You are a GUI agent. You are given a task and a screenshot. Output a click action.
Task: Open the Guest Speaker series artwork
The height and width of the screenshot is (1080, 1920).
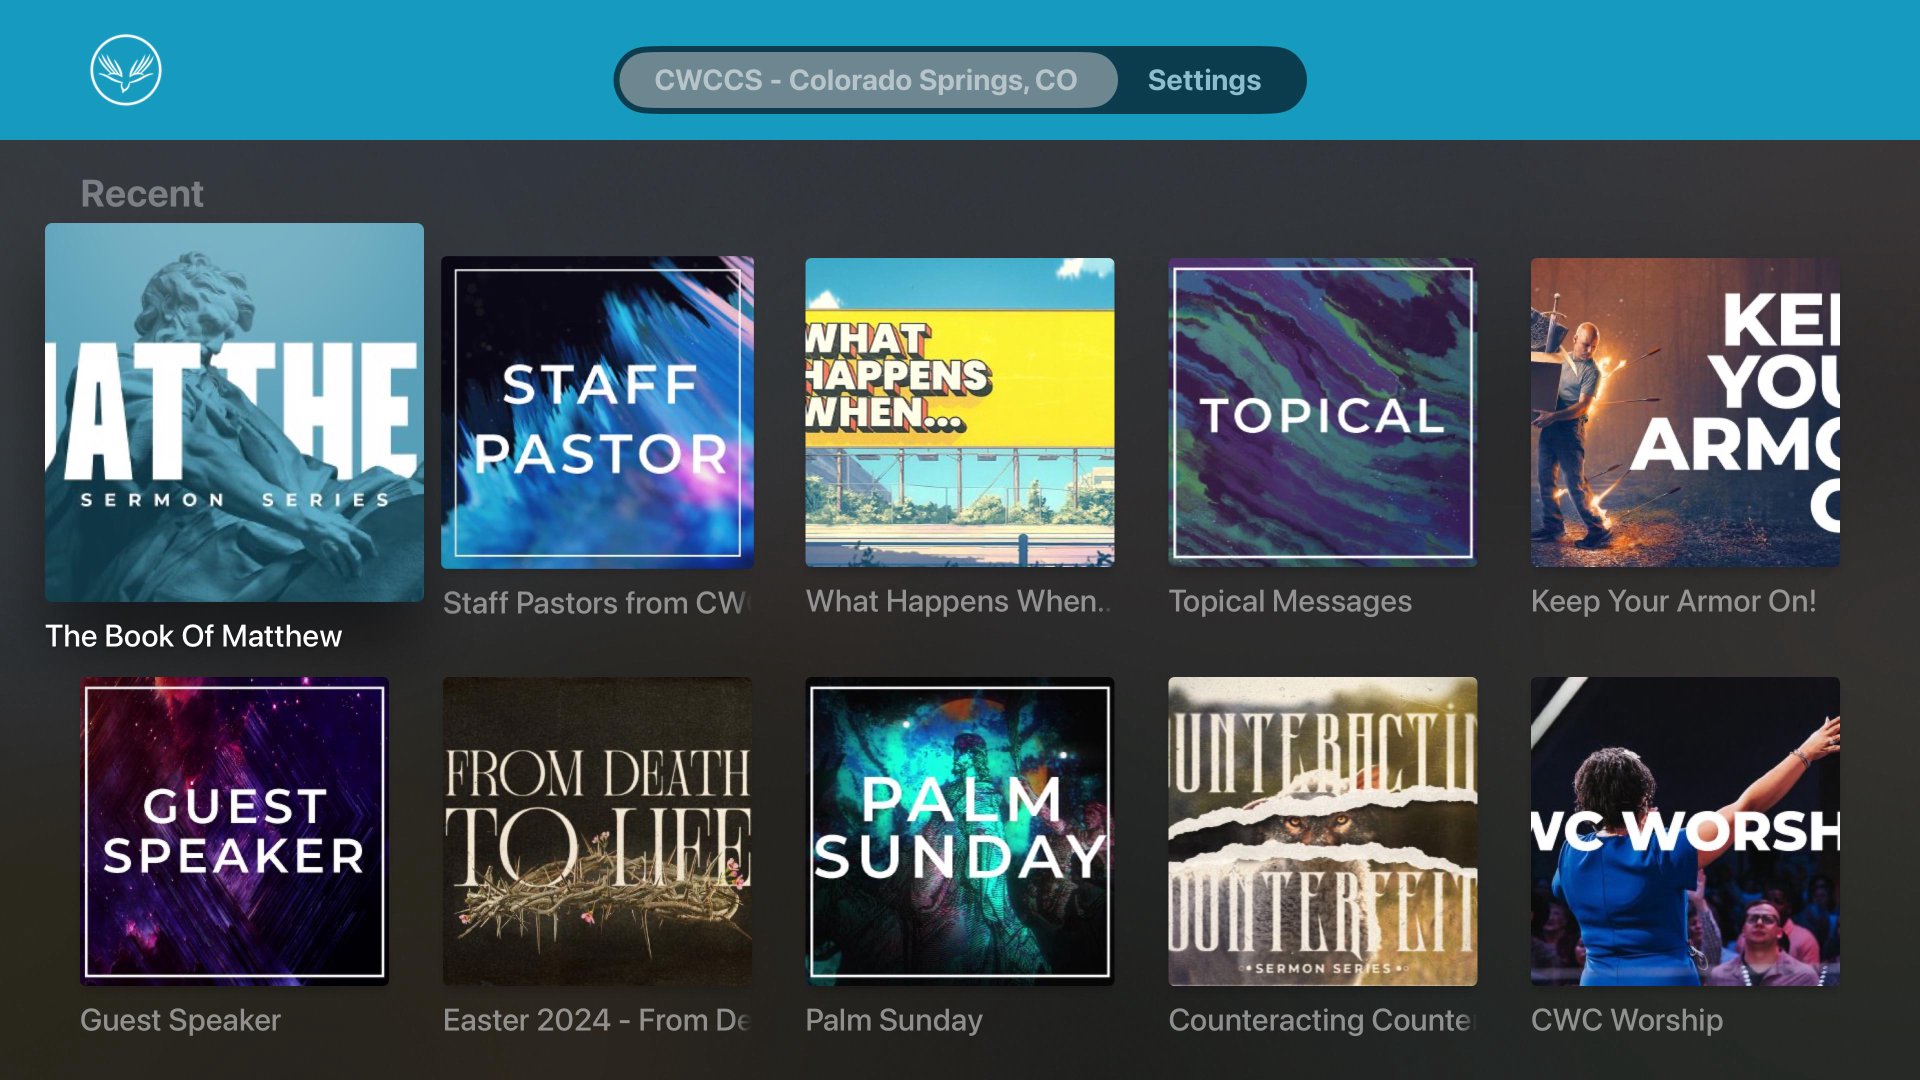click(x=234, y=831)
